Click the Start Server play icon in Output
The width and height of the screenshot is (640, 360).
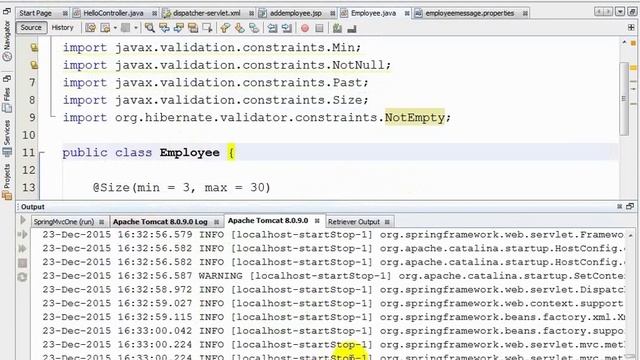coord(22,220)
